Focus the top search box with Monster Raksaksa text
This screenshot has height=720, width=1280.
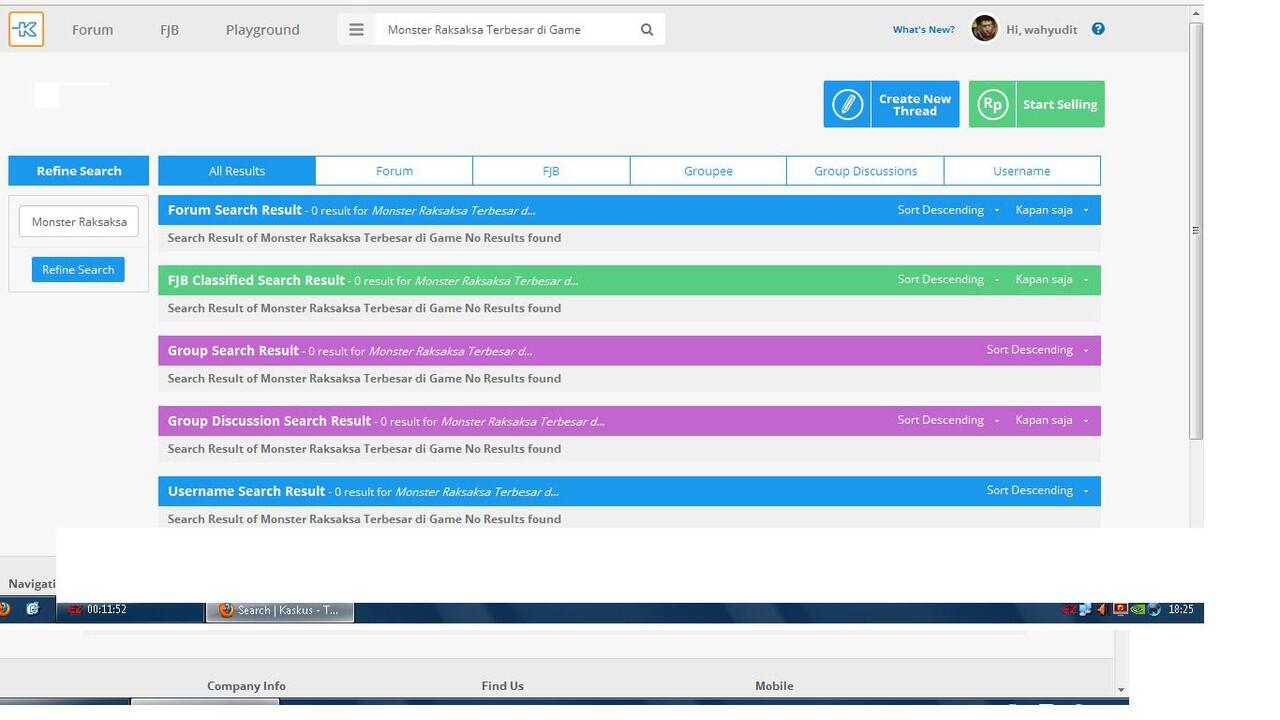click(x=505, y=30)
